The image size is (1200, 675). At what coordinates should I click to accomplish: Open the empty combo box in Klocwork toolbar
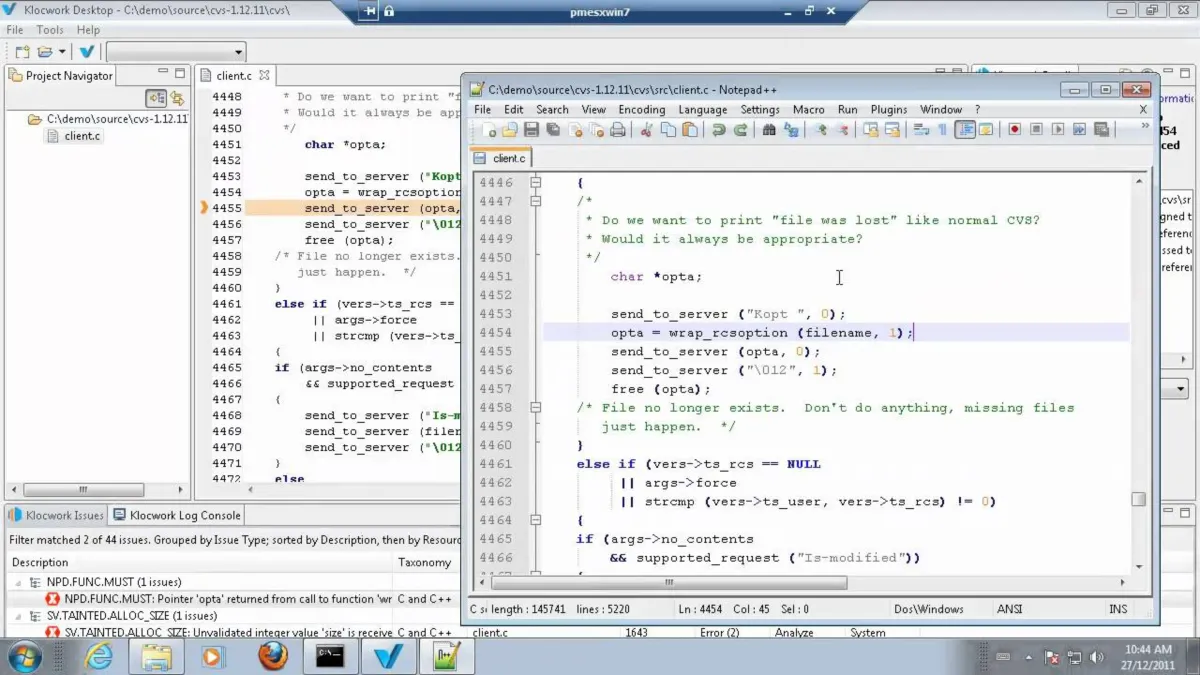pos(176,52)
